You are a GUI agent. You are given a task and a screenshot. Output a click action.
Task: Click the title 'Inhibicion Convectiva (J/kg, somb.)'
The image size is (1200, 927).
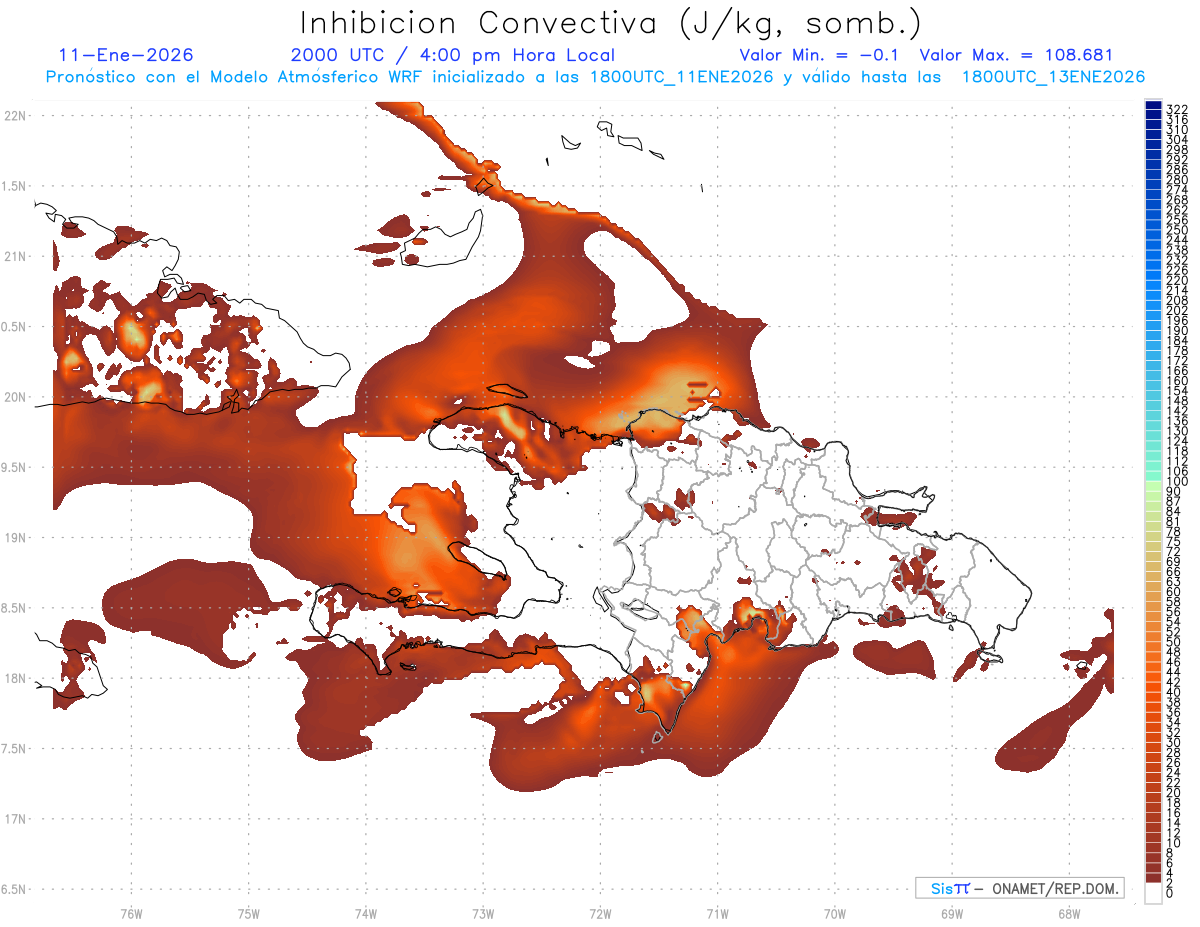tap(610, 23)
